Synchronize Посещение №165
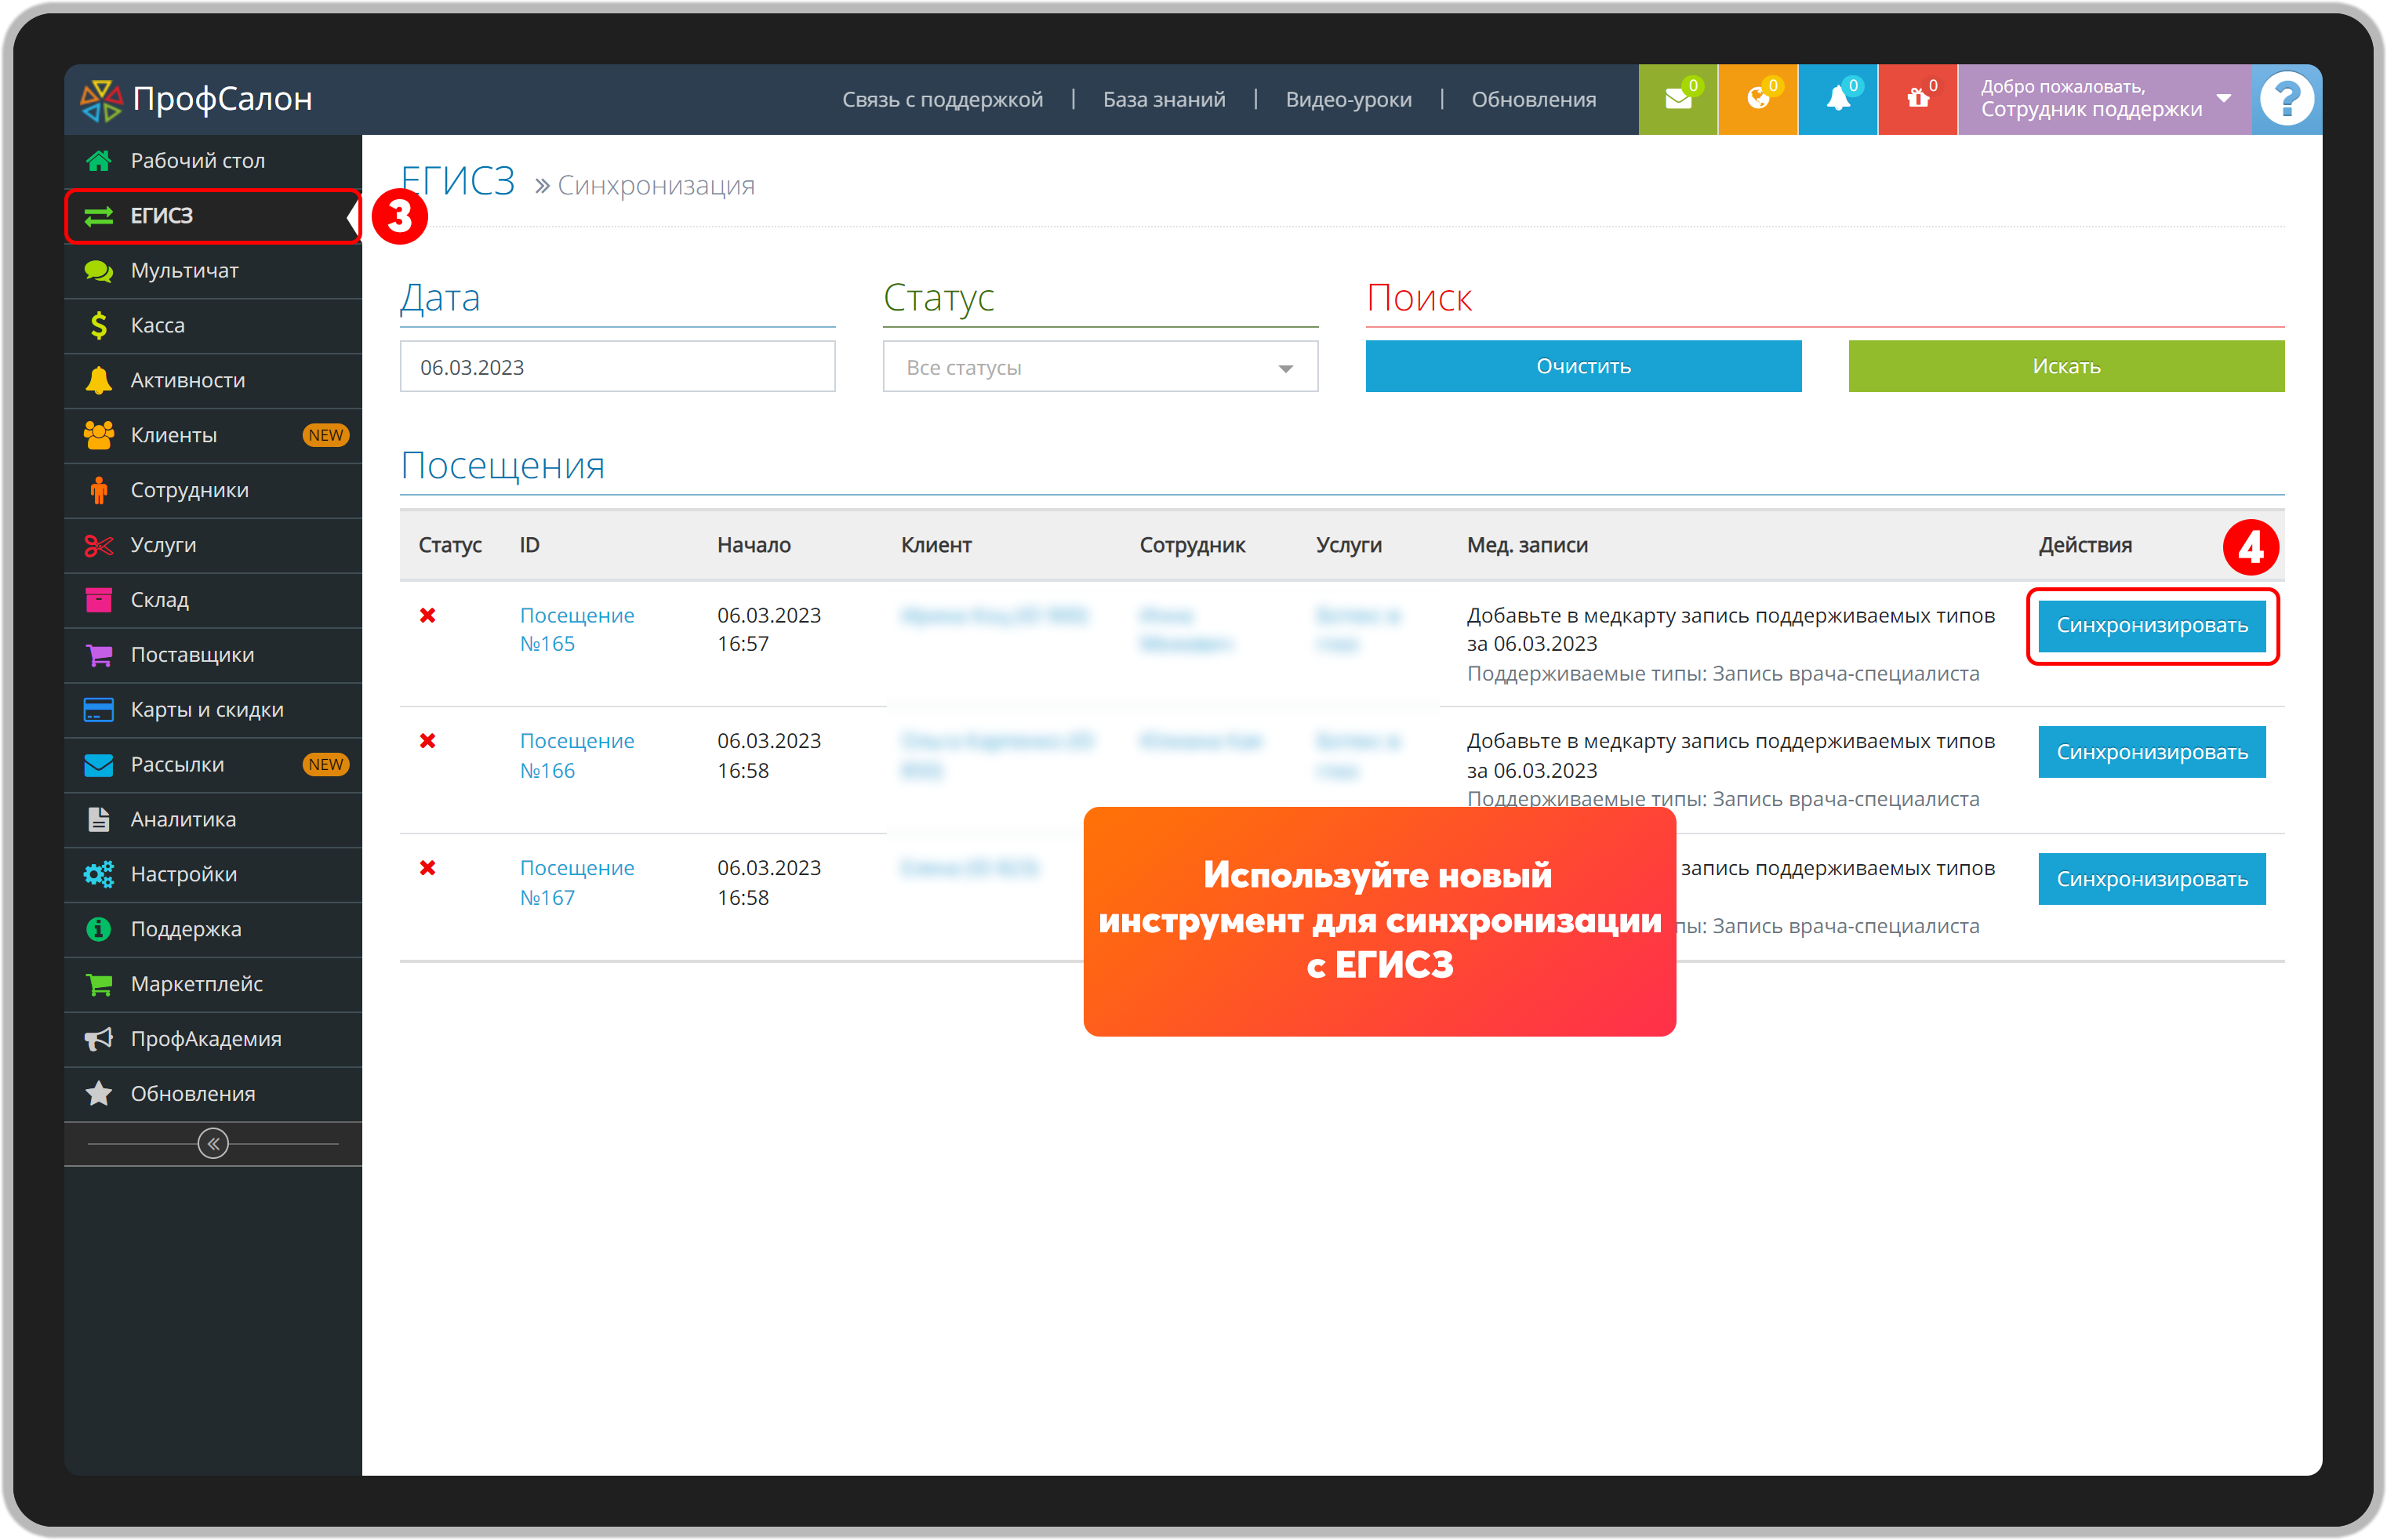This screenshot has width=2387, height=1540. pyautogui.click(x=2151, y=625)
